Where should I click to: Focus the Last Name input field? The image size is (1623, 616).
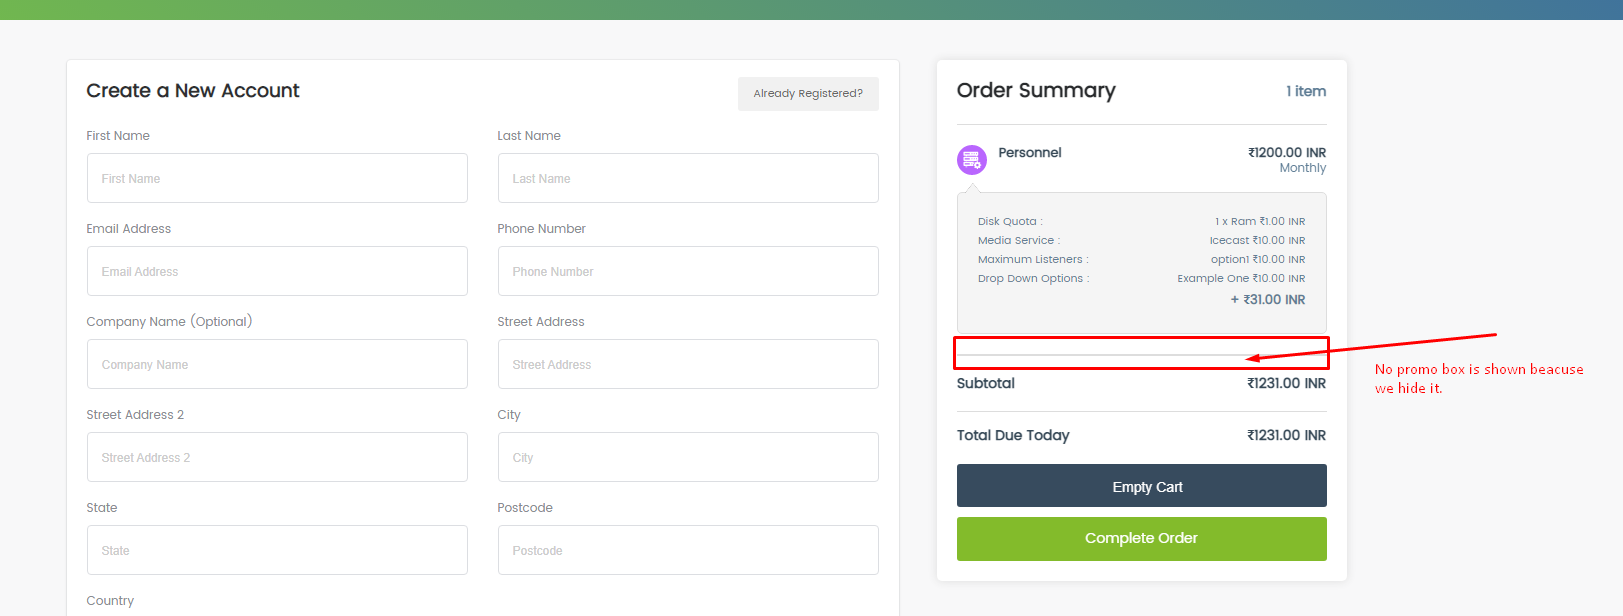click(x=688, y=178)
